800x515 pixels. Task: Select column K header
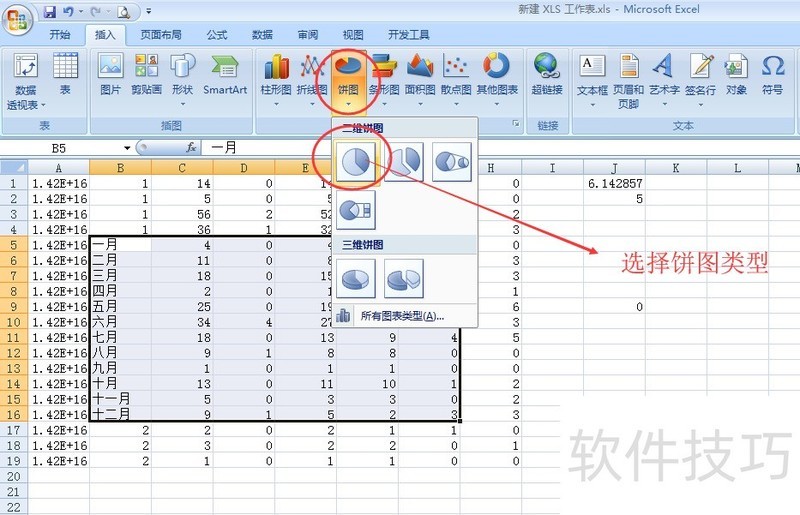[x=676, y=167]
